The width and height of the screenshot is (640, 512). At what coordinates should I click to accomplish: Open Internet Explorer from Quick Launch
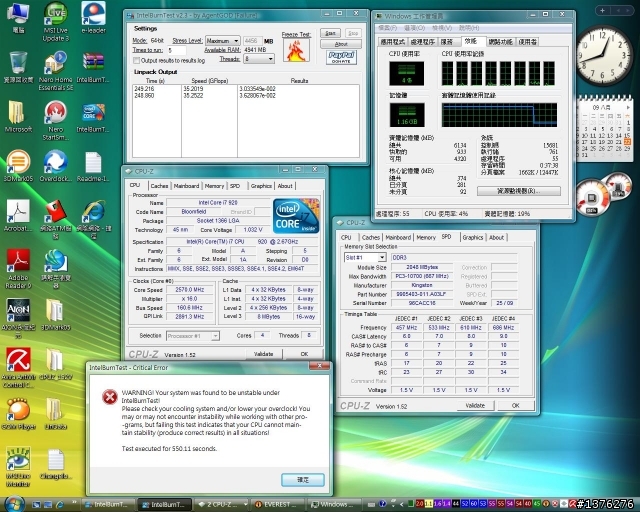coord(60,505)
